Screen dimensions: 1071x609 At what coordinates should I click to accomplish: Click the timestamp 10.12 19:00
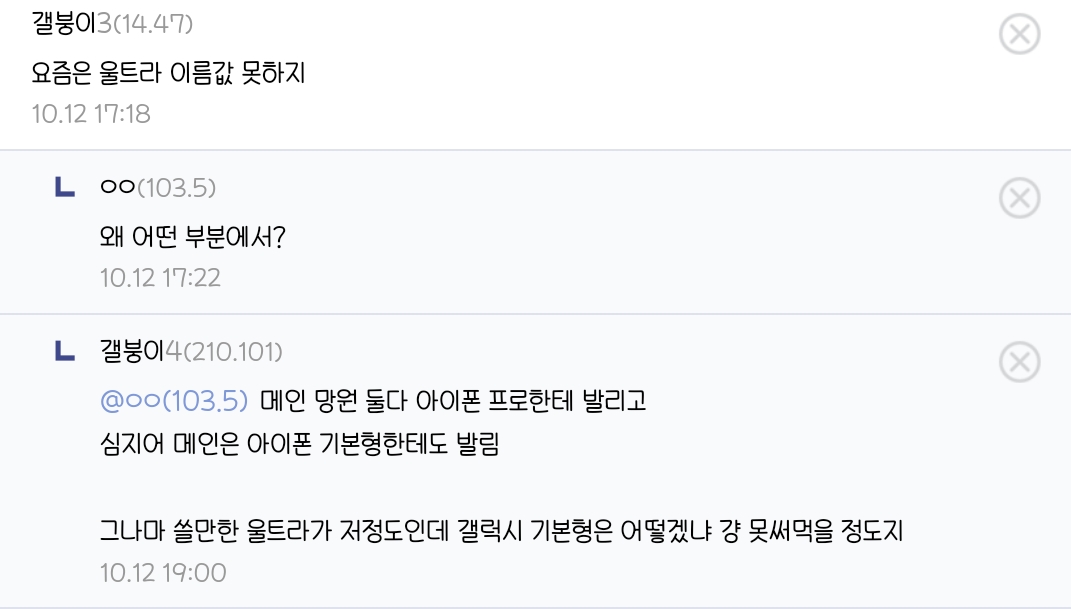point(163,573)
